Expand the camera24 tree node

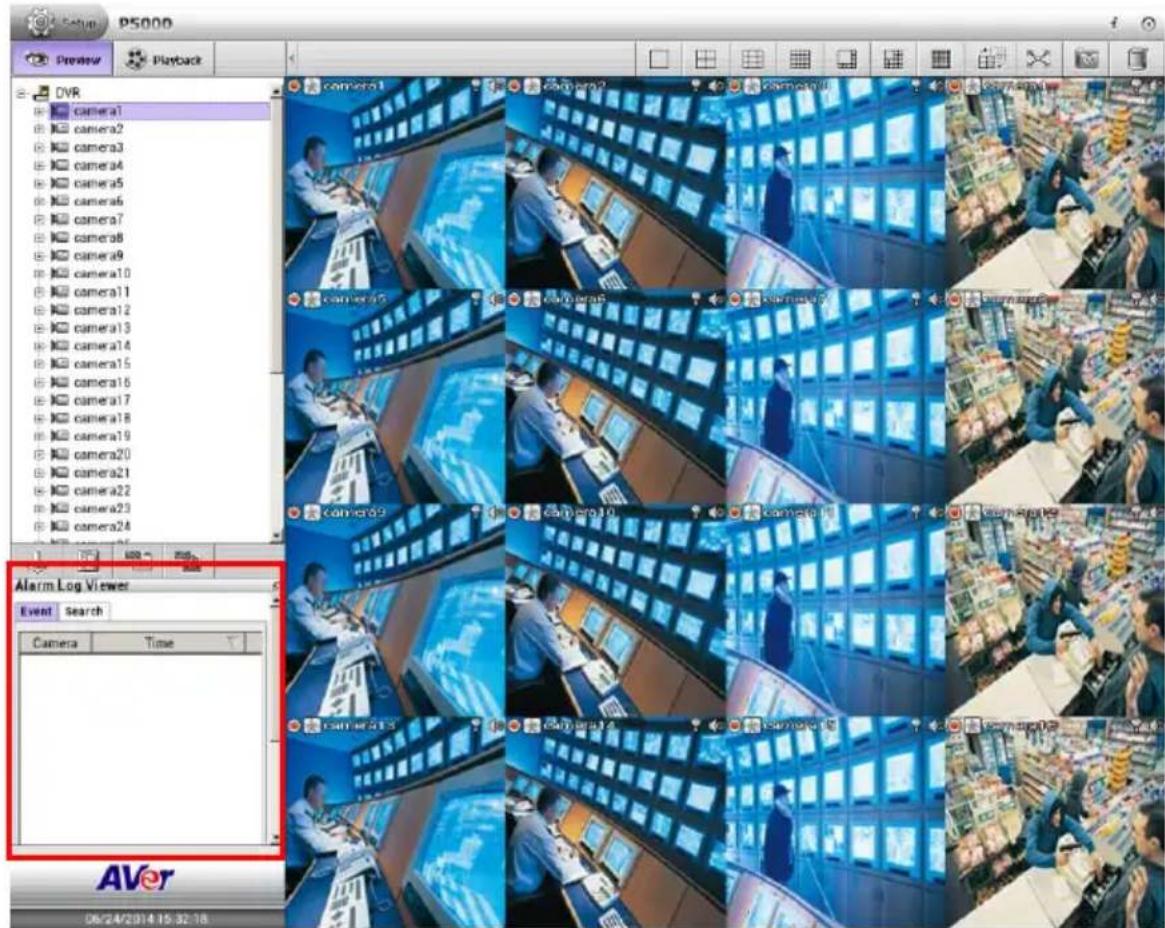[x=39, y=526]
